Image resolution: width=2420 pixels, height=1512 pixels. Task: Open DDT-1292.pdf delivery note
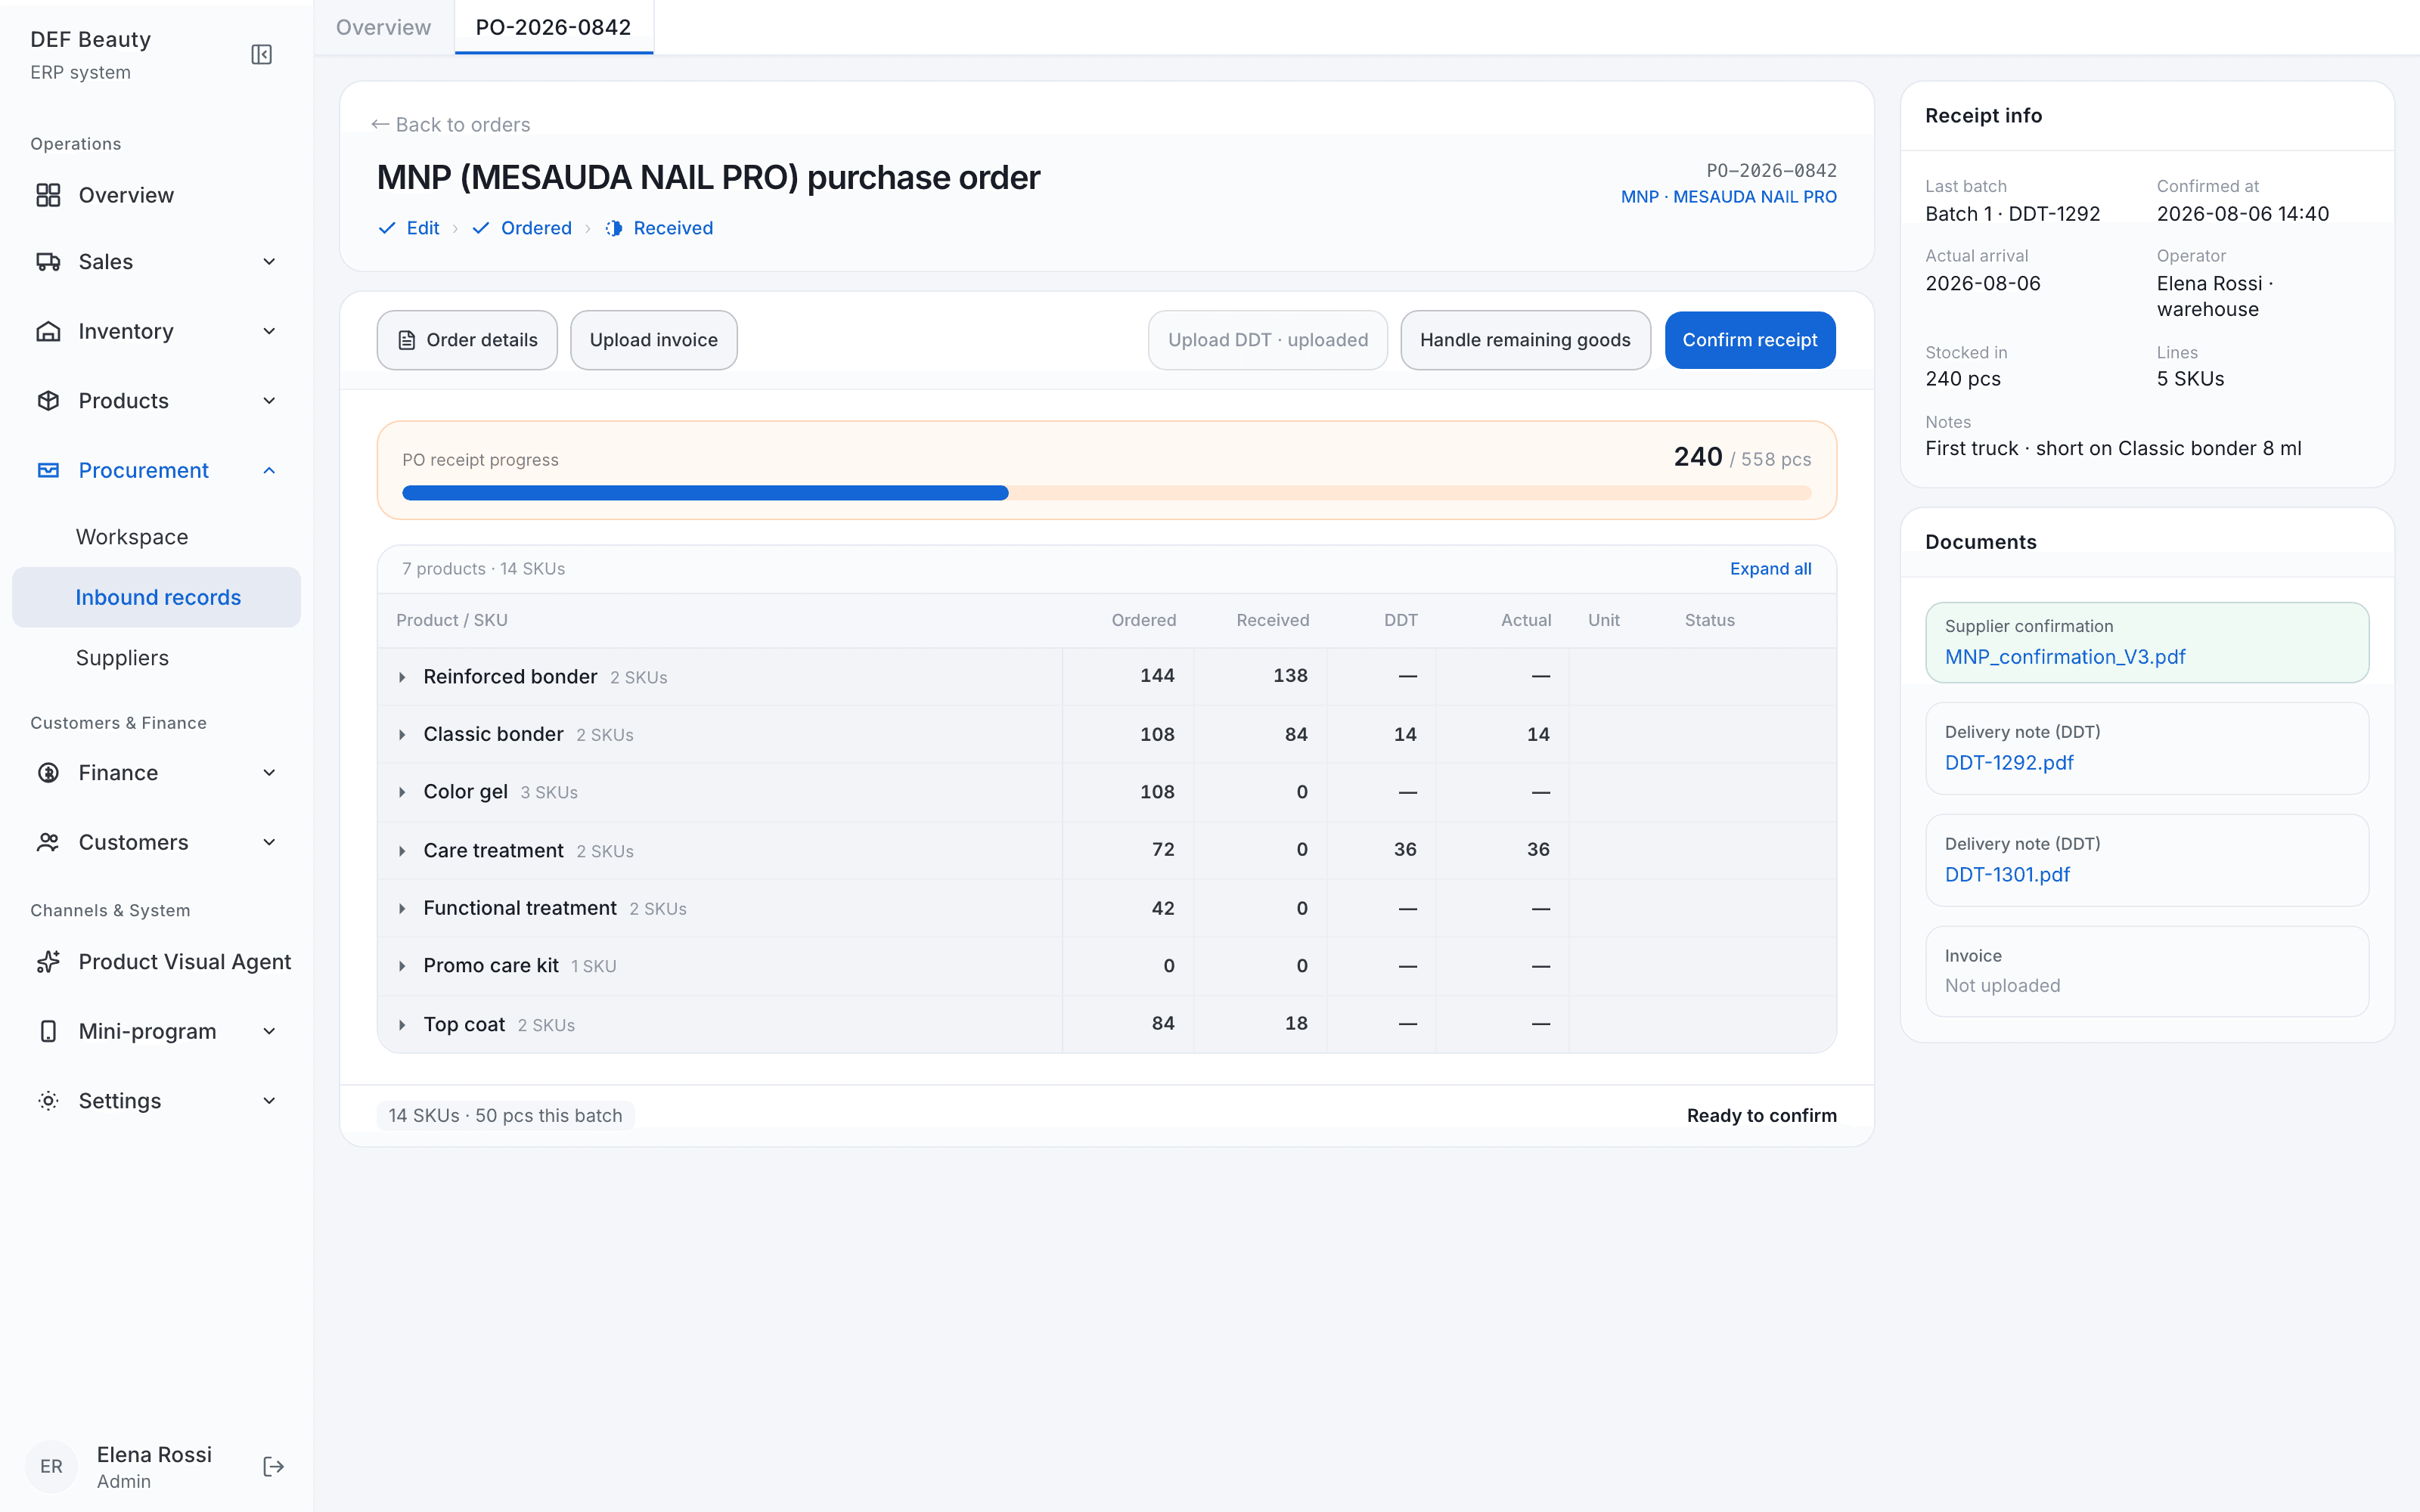click(x=2008, y=763)
